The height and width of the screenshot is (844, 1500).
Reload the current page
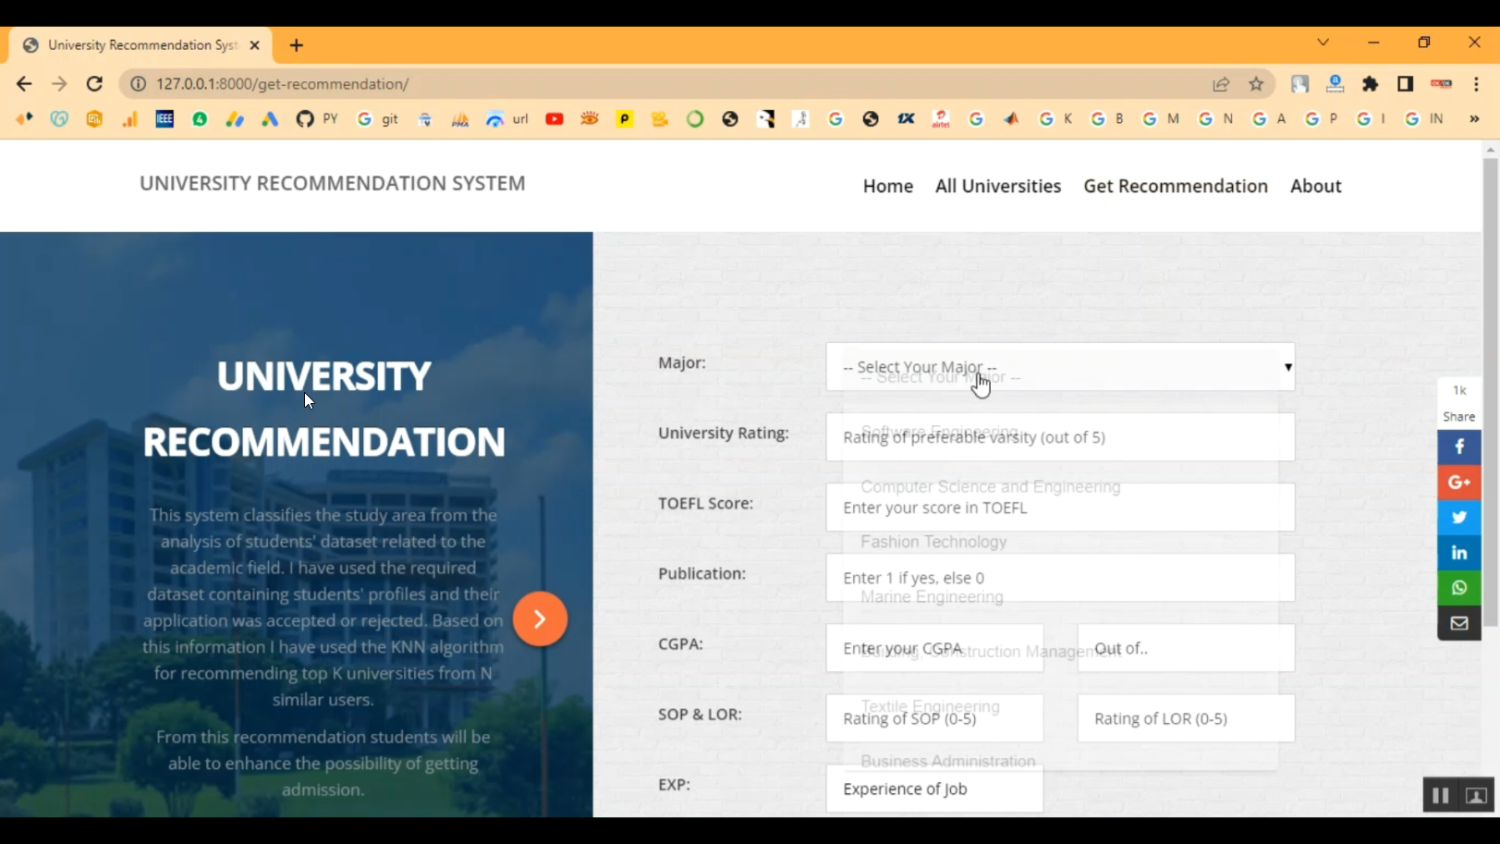[x=94, y=84]
